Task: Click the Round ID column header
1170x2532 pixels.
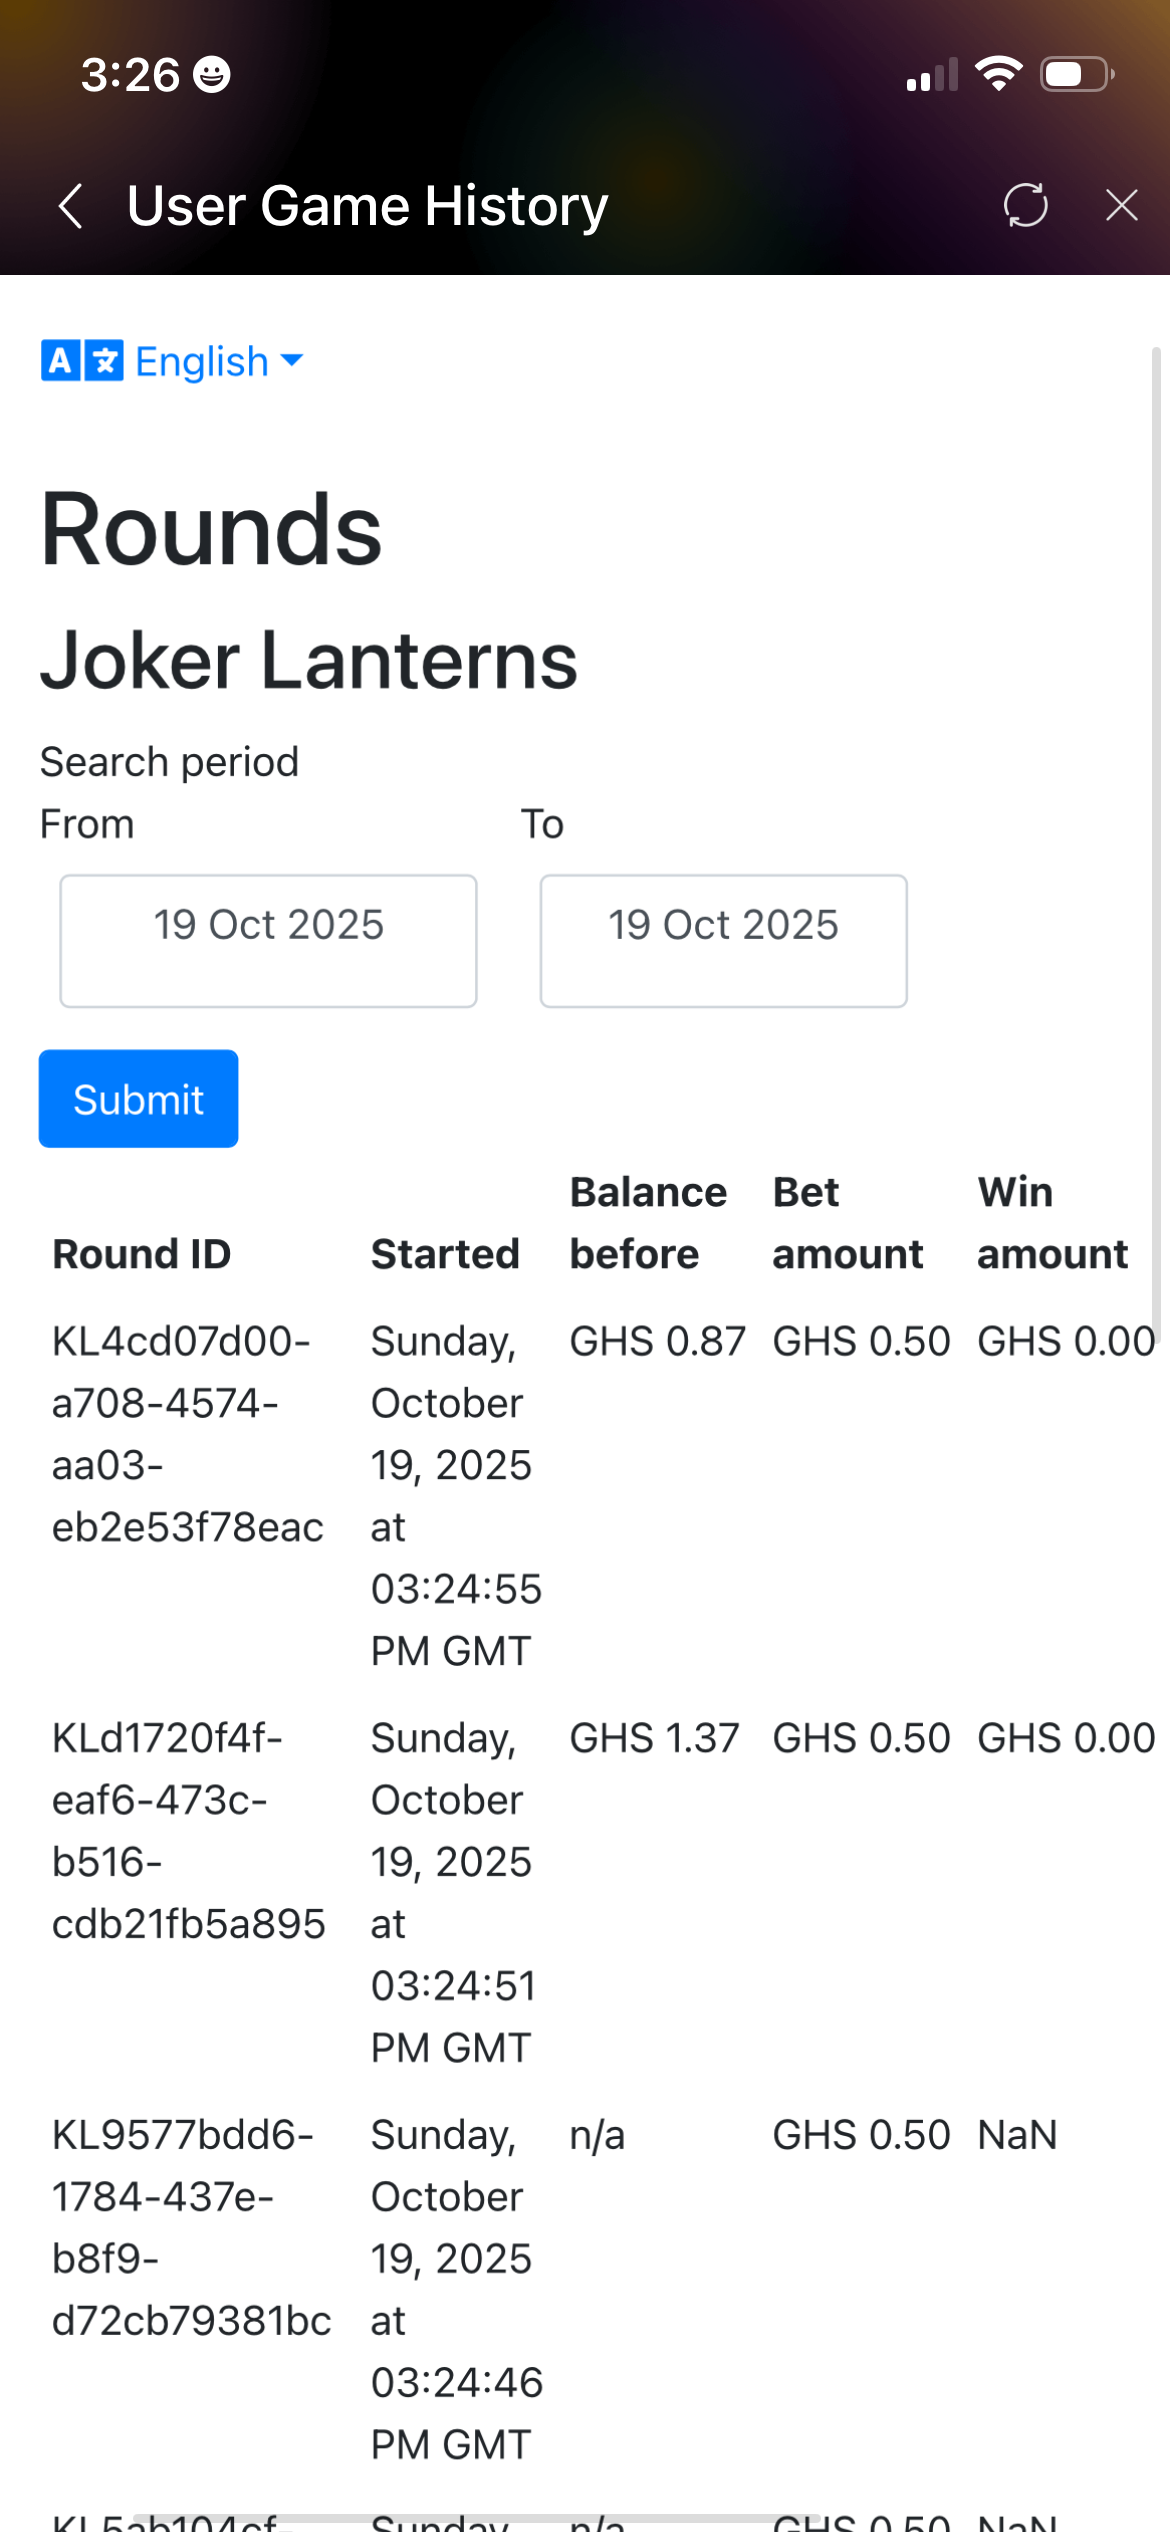Action: 141,1254
